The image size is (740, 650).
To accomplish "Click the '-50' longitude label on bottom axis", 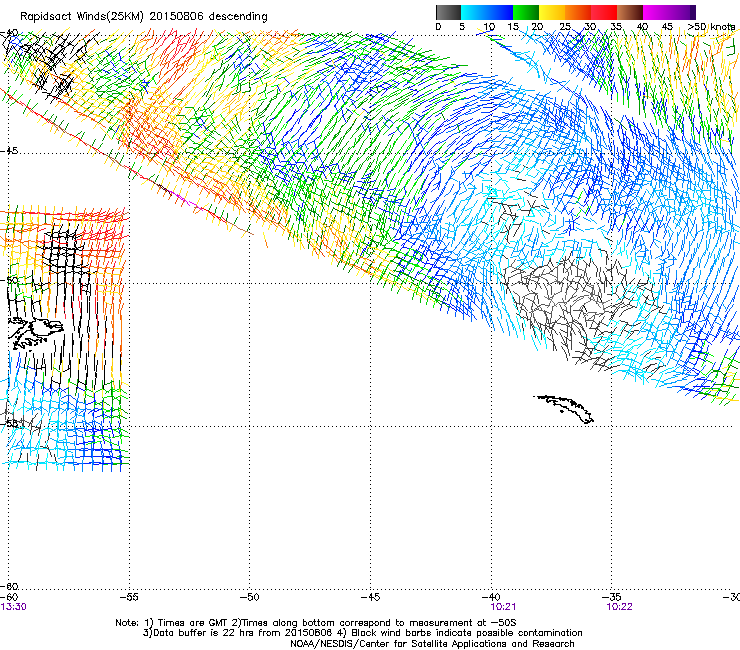I will (250, 597).
